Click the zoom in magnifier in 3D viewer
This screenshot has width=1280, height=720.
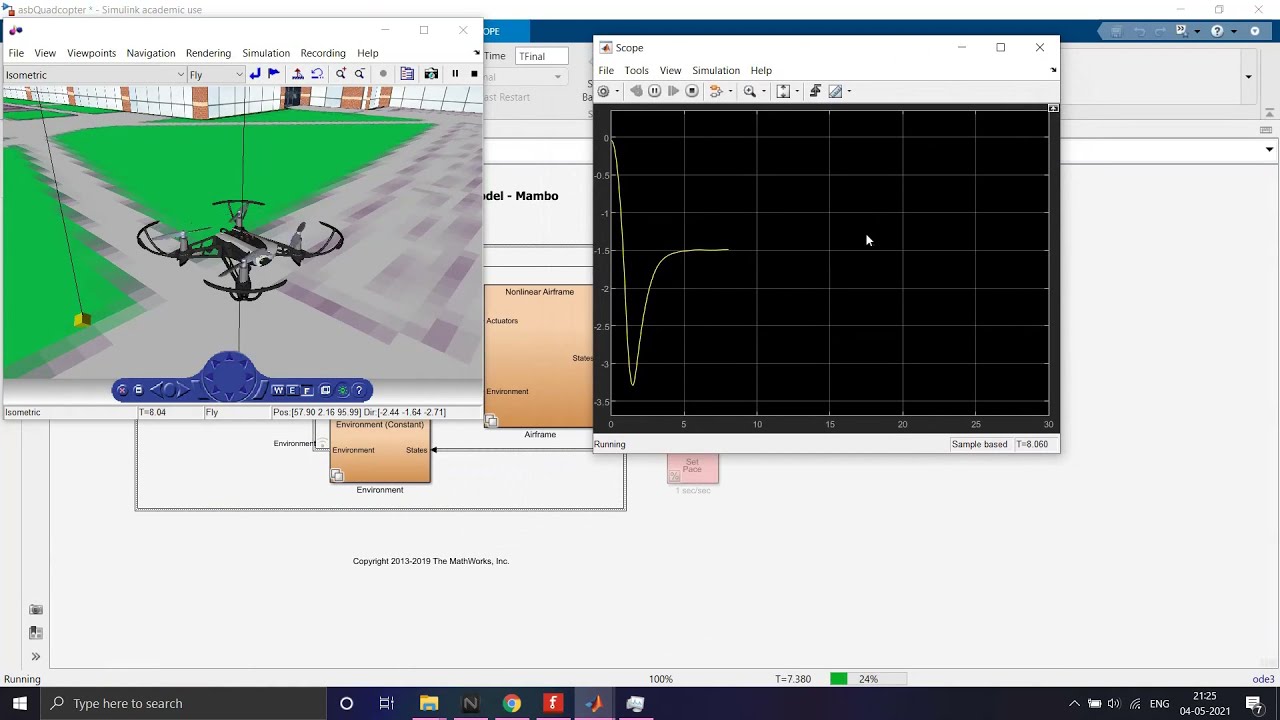(341, 74)
